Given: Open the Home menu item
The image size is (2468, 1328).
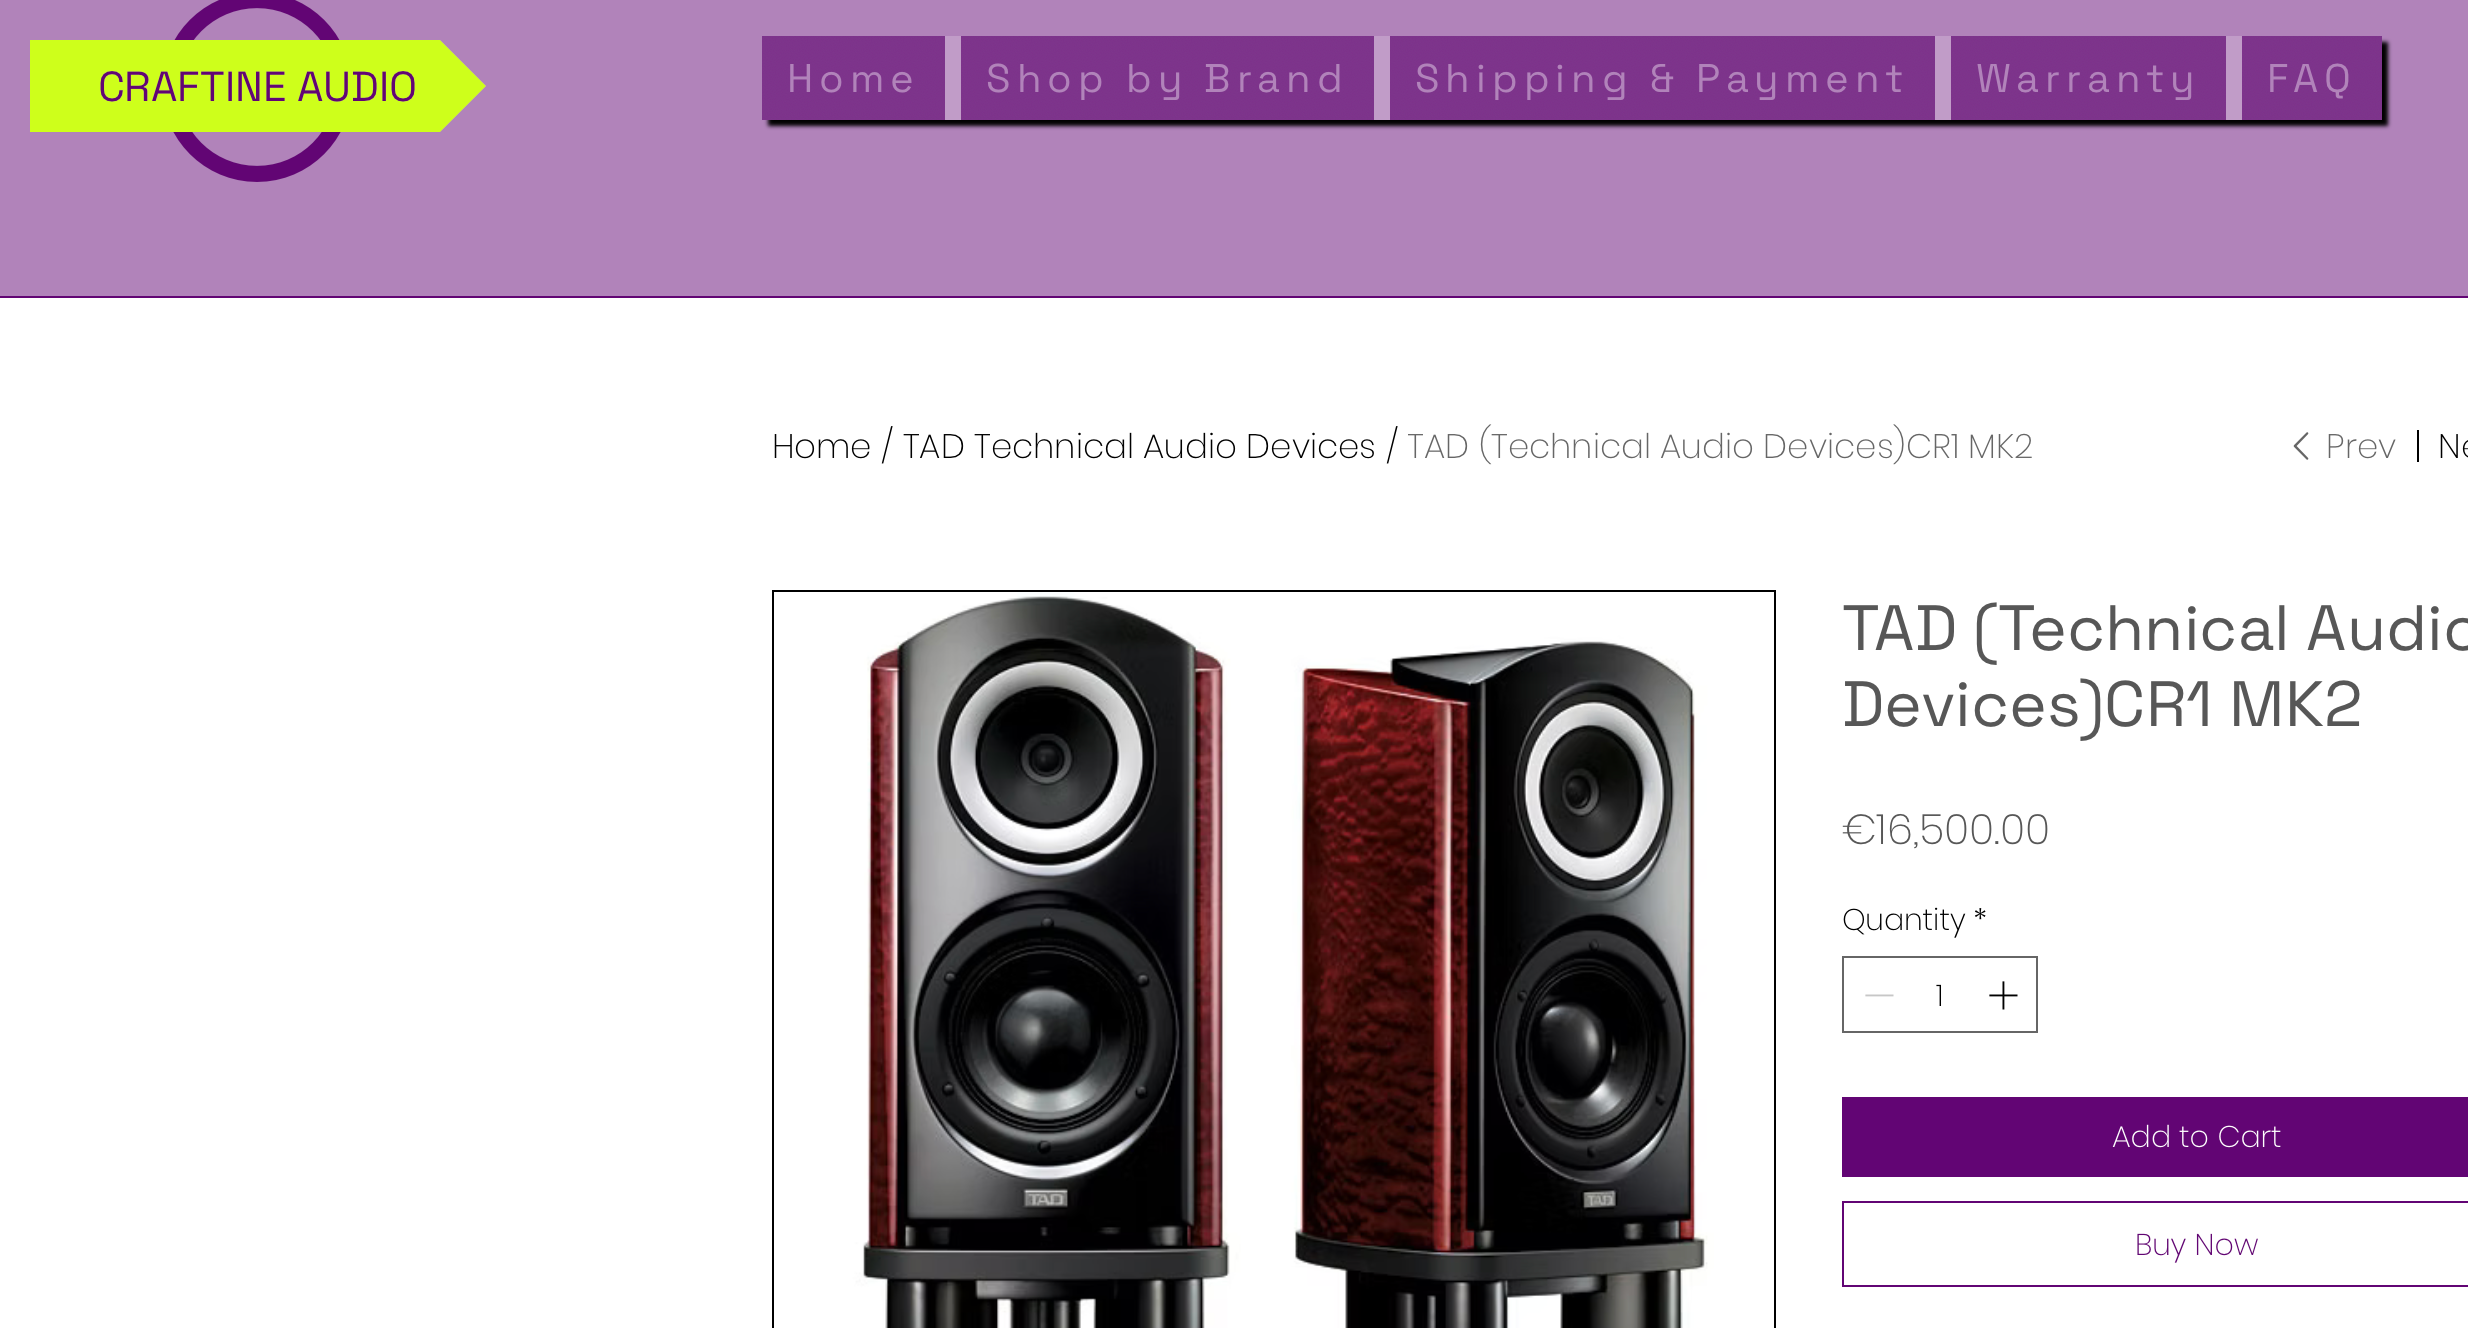Looking at the screenshot, I should pyautogui.click(x=853, y=78).
